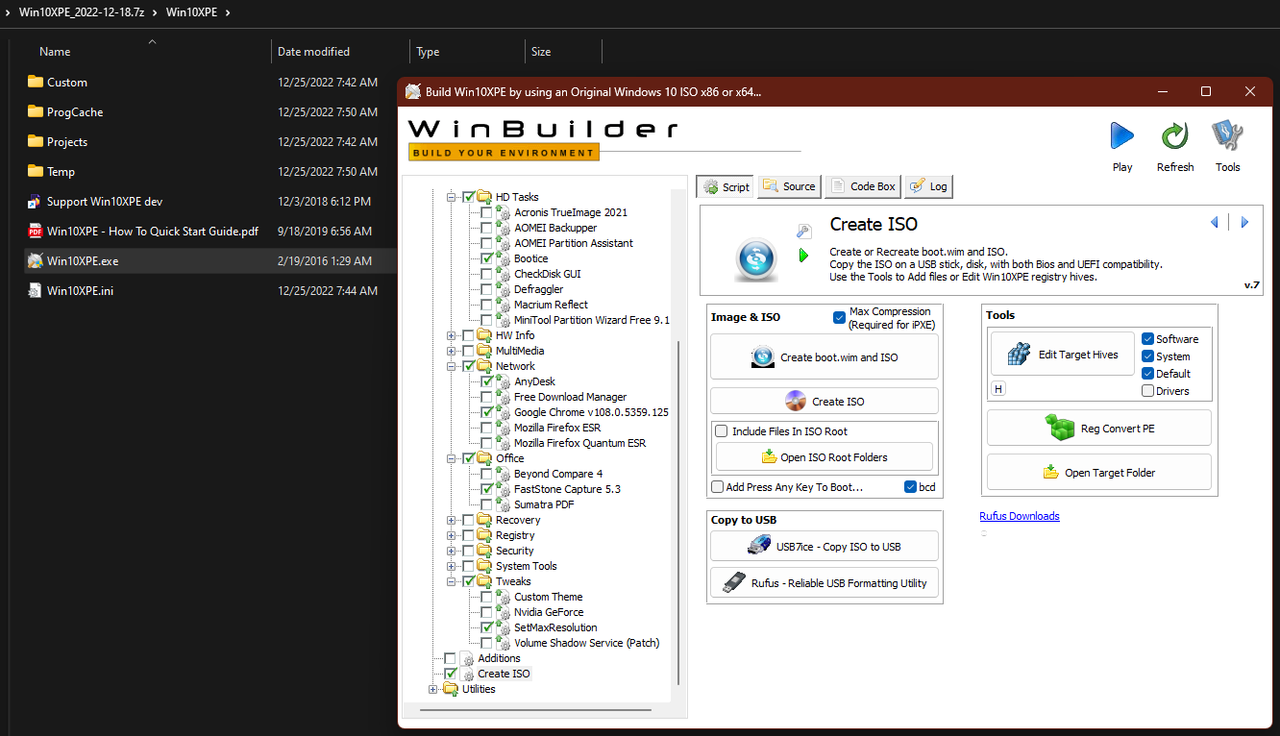Click the wrench-and-key edit script icon
The height and width of the screenshot is (736, 1280).
coord(804,231)
